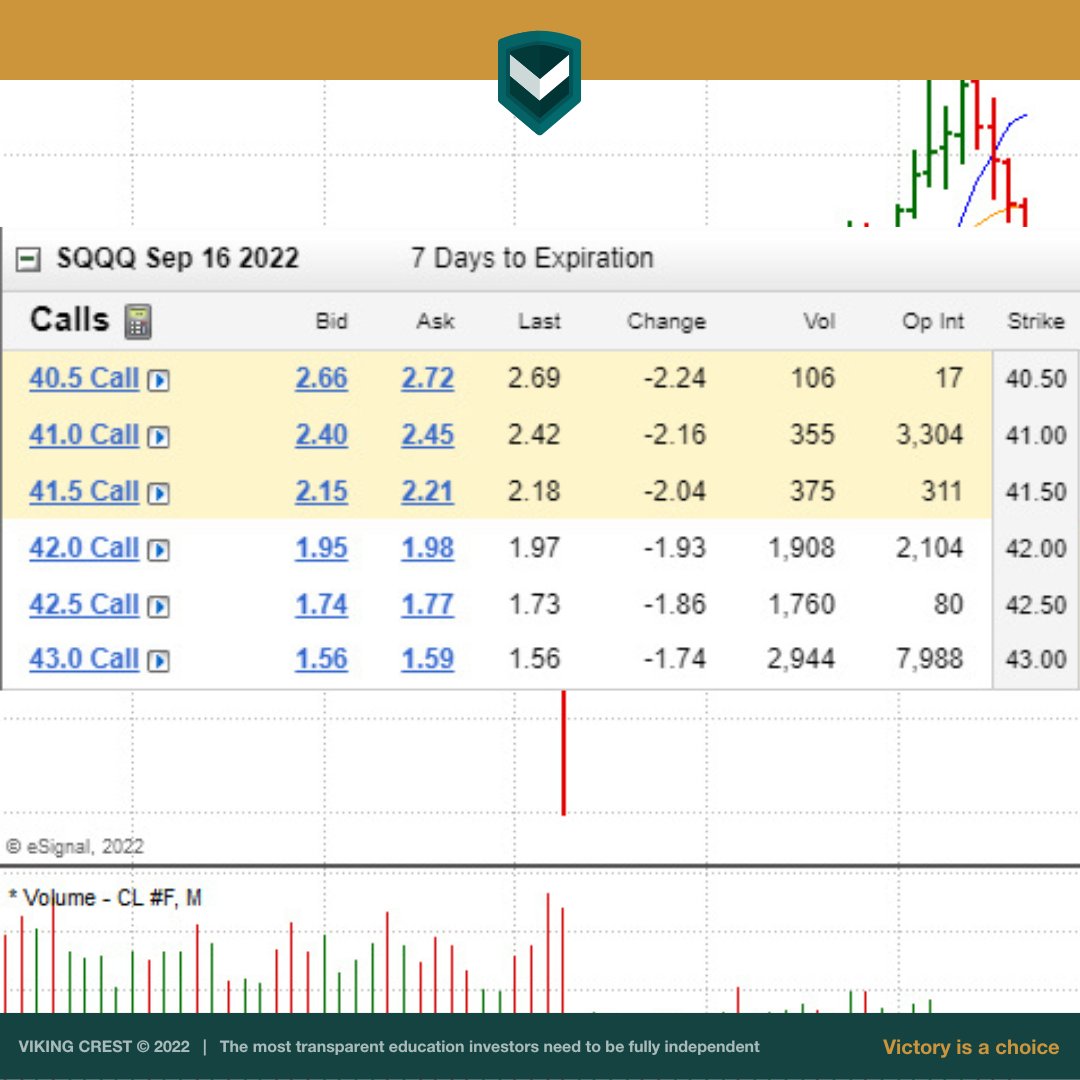Click the Change column header

666,321
